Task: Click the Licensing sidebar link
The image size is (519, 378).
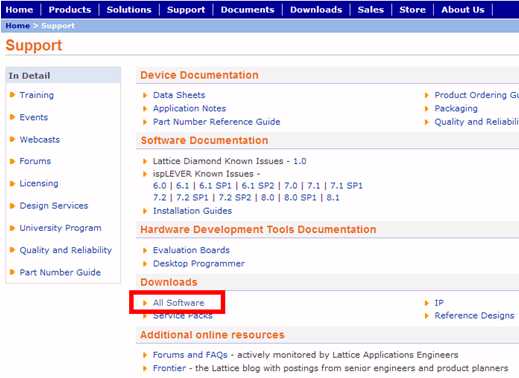Action: [39, 183]
